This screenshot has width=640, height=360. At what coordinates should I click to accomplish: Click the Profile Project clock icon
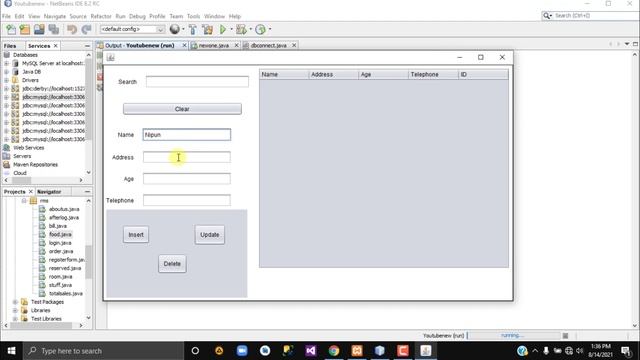tap(260, 29)
